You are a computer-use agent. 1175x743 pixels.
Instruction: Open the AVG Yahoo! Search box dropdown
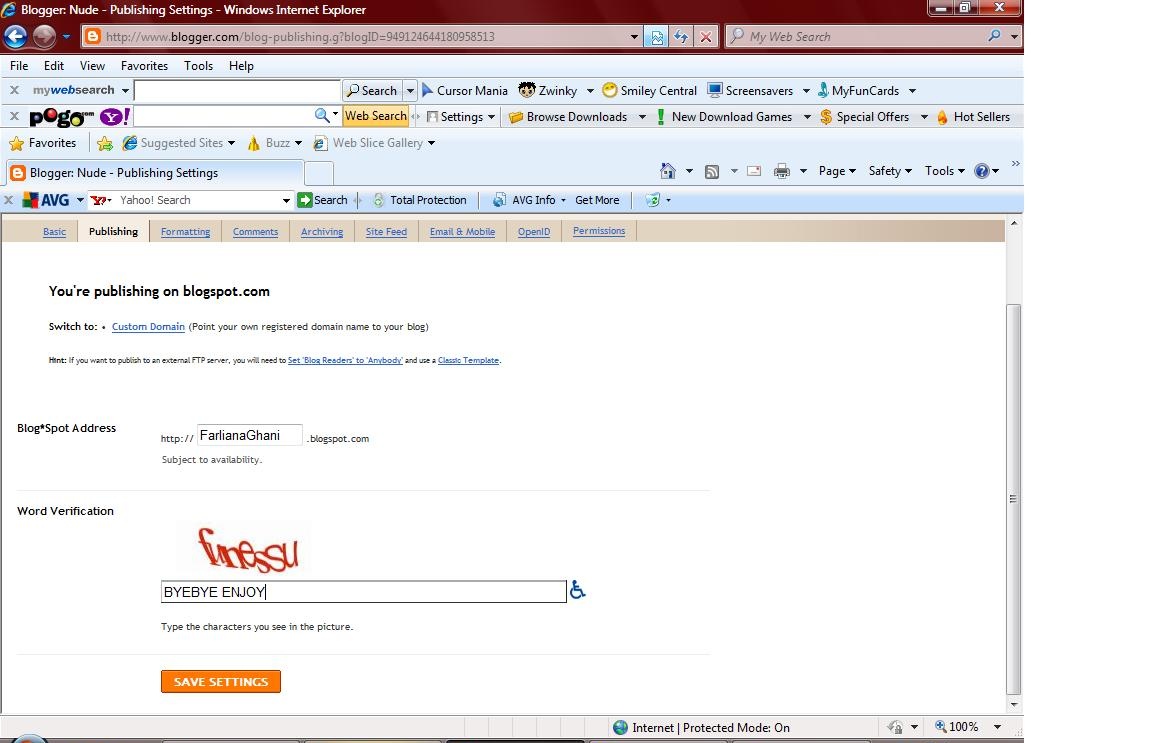[x=286, y=201]
